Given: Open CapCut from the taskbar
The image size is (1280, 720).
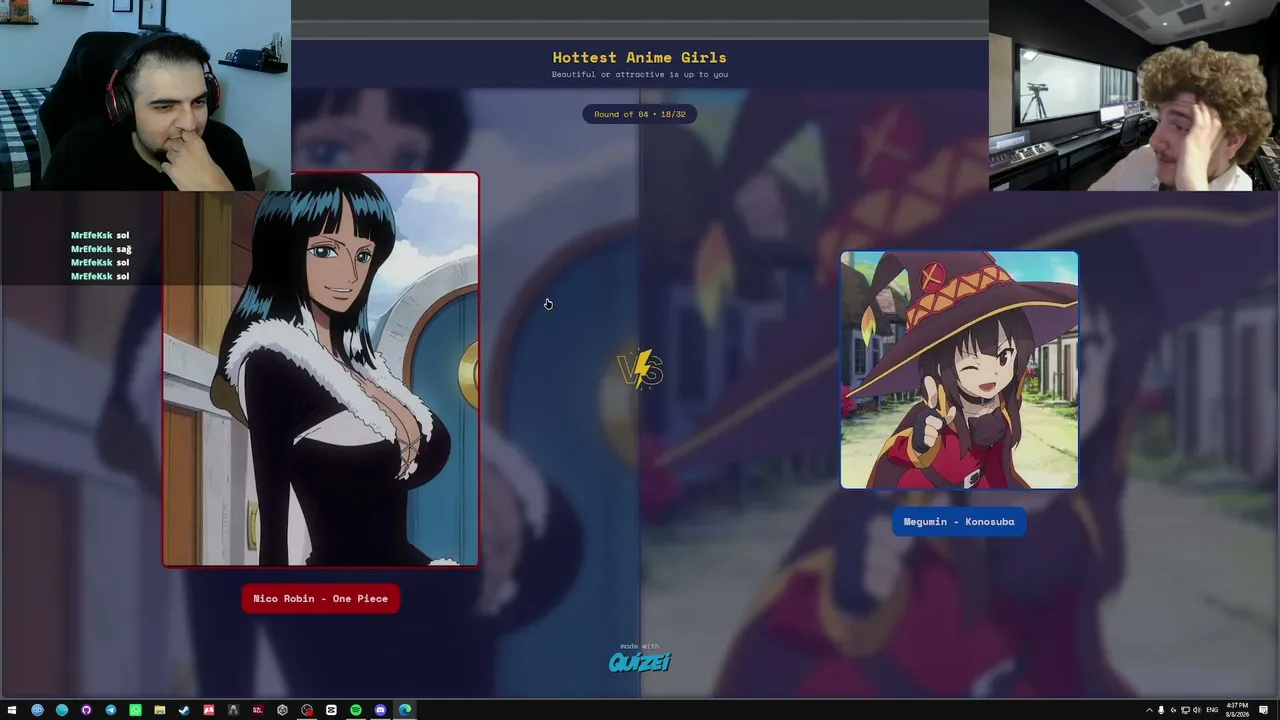Looking at the screenshot, I should [x=331, y=710].
